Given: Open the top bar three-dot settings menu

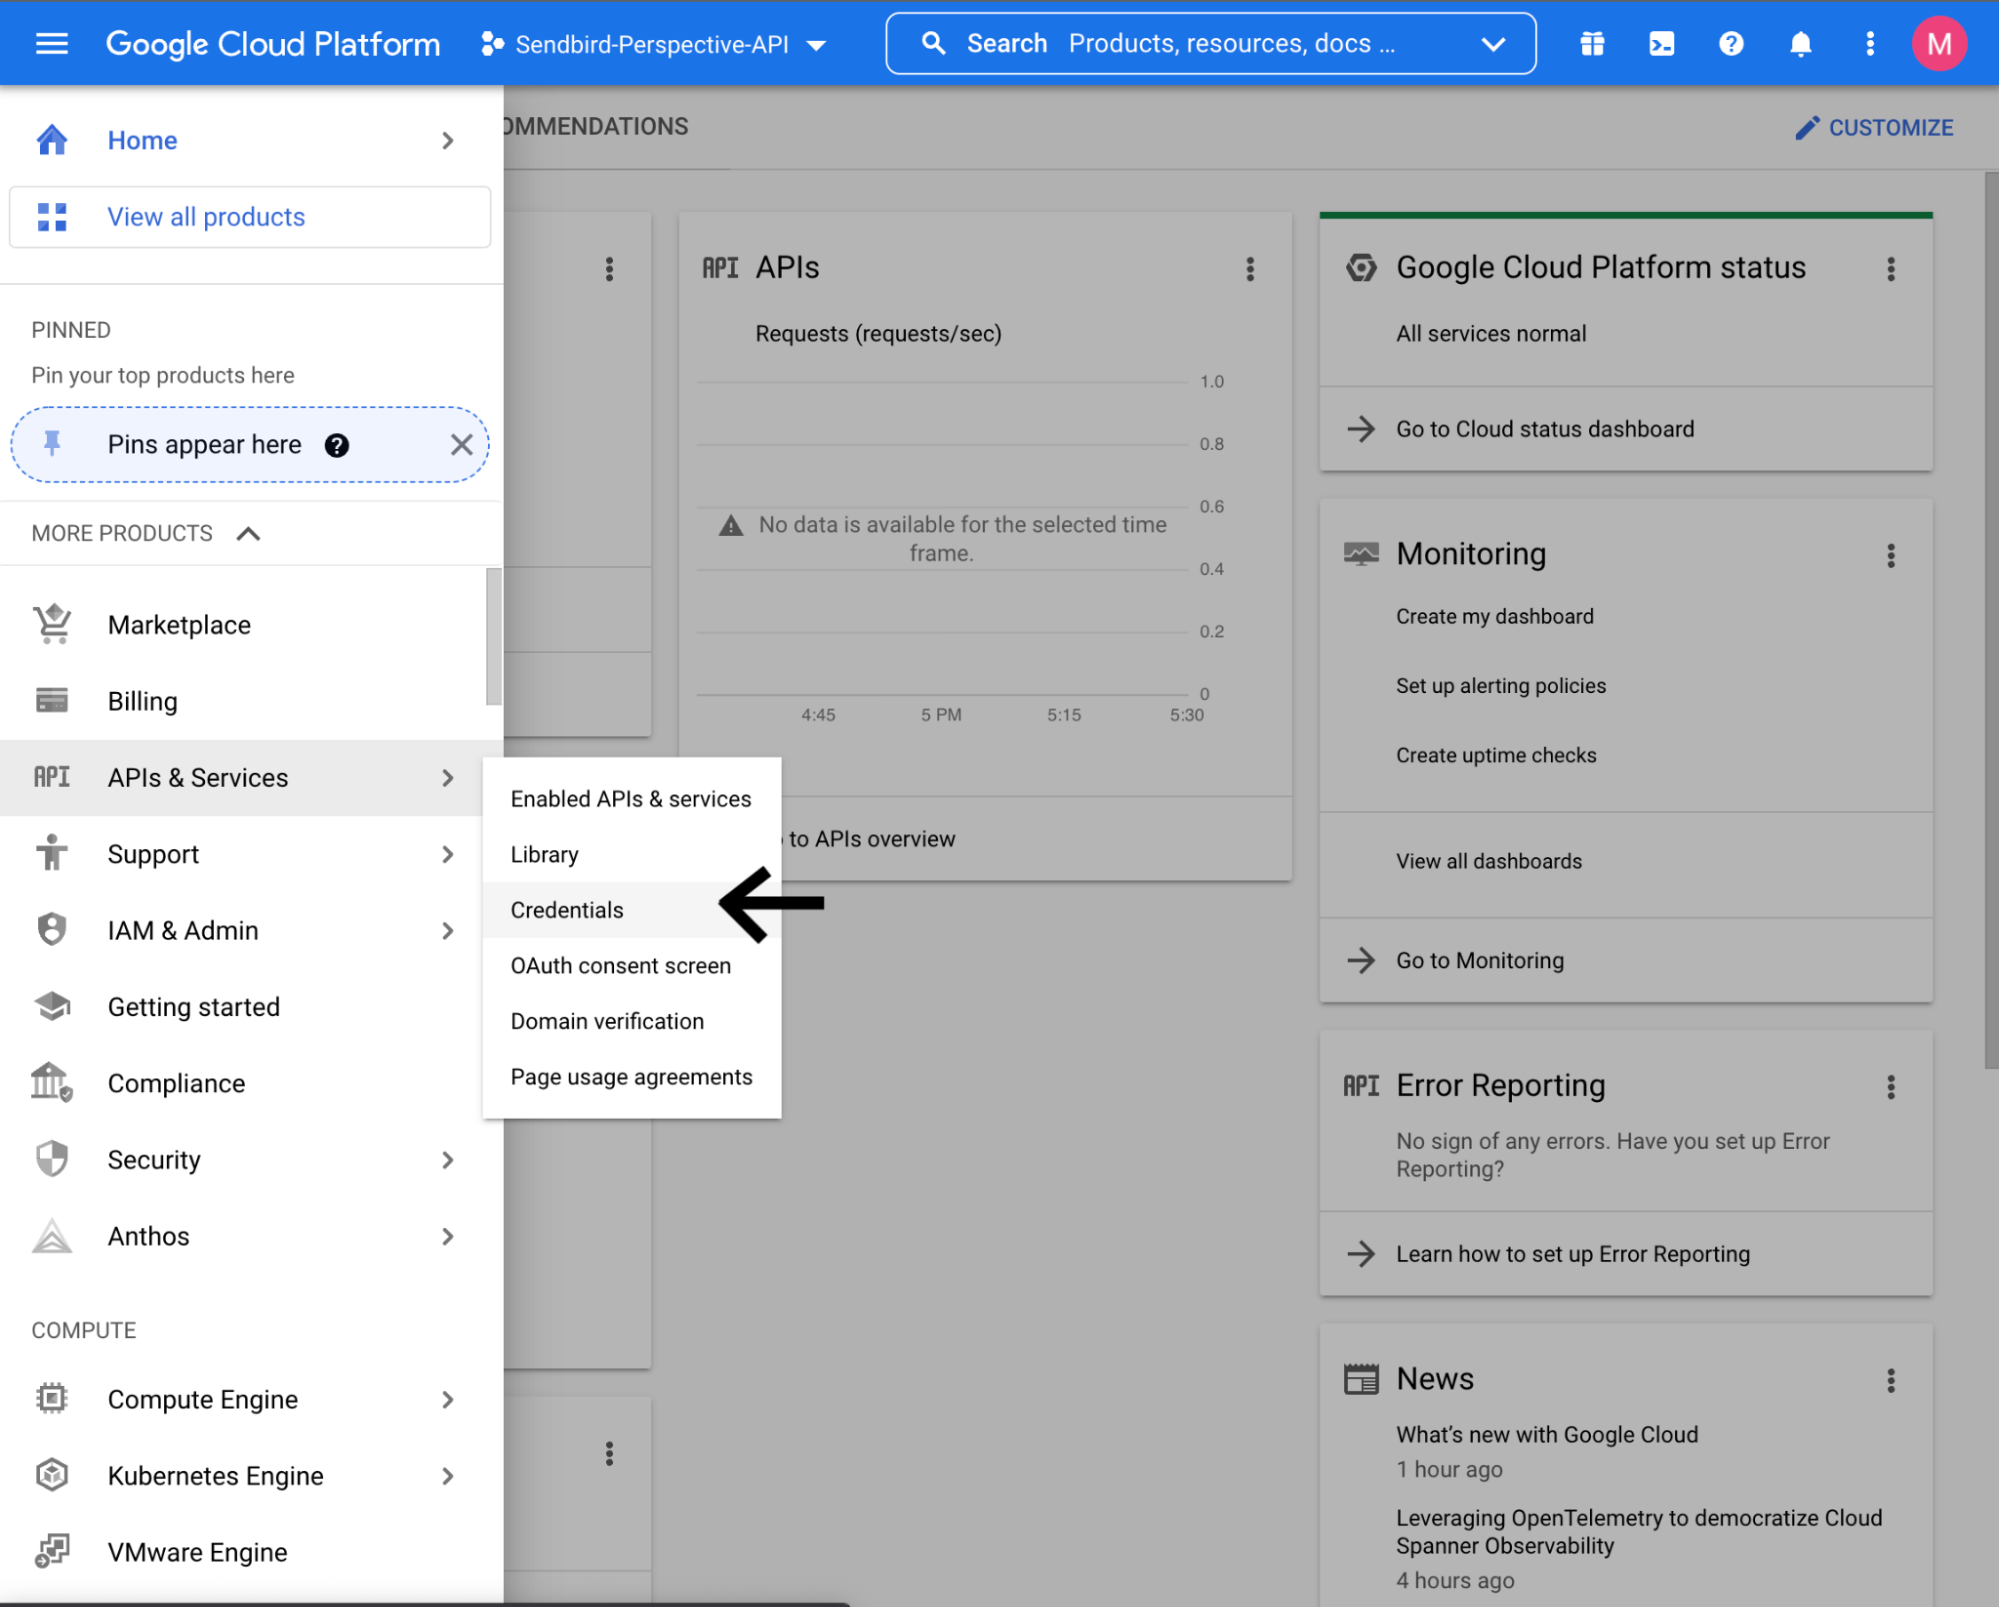Looking at the screenshot, I should pos(1870,44).
